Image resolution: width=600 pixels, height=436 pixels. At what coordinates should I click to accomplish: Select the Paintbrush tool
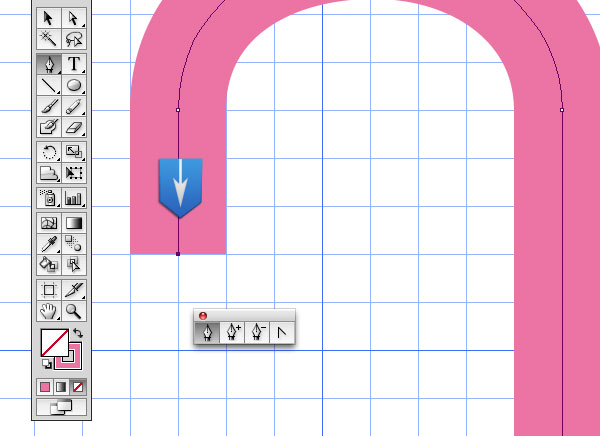click(49, 106)
